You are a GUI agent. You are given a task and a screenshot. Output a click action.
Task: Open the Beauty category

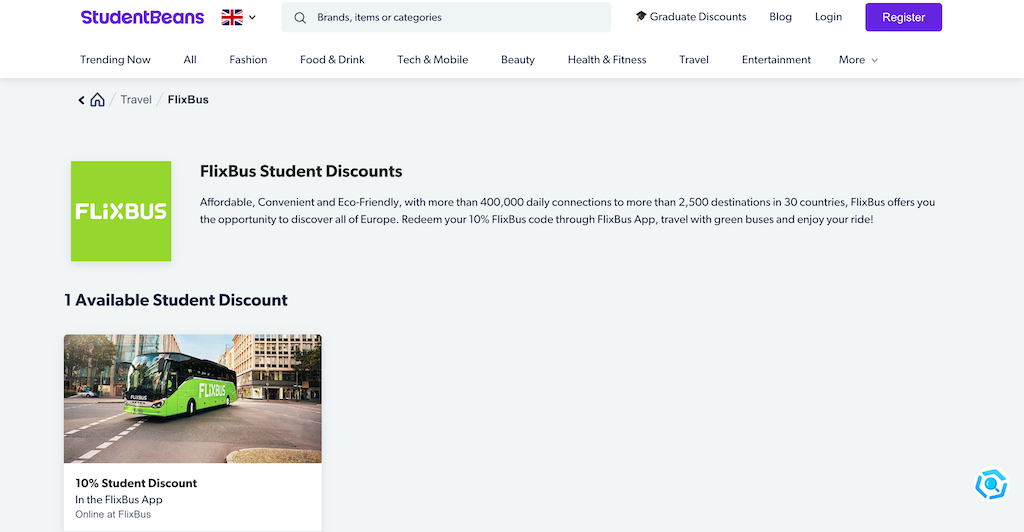(518, 59)
